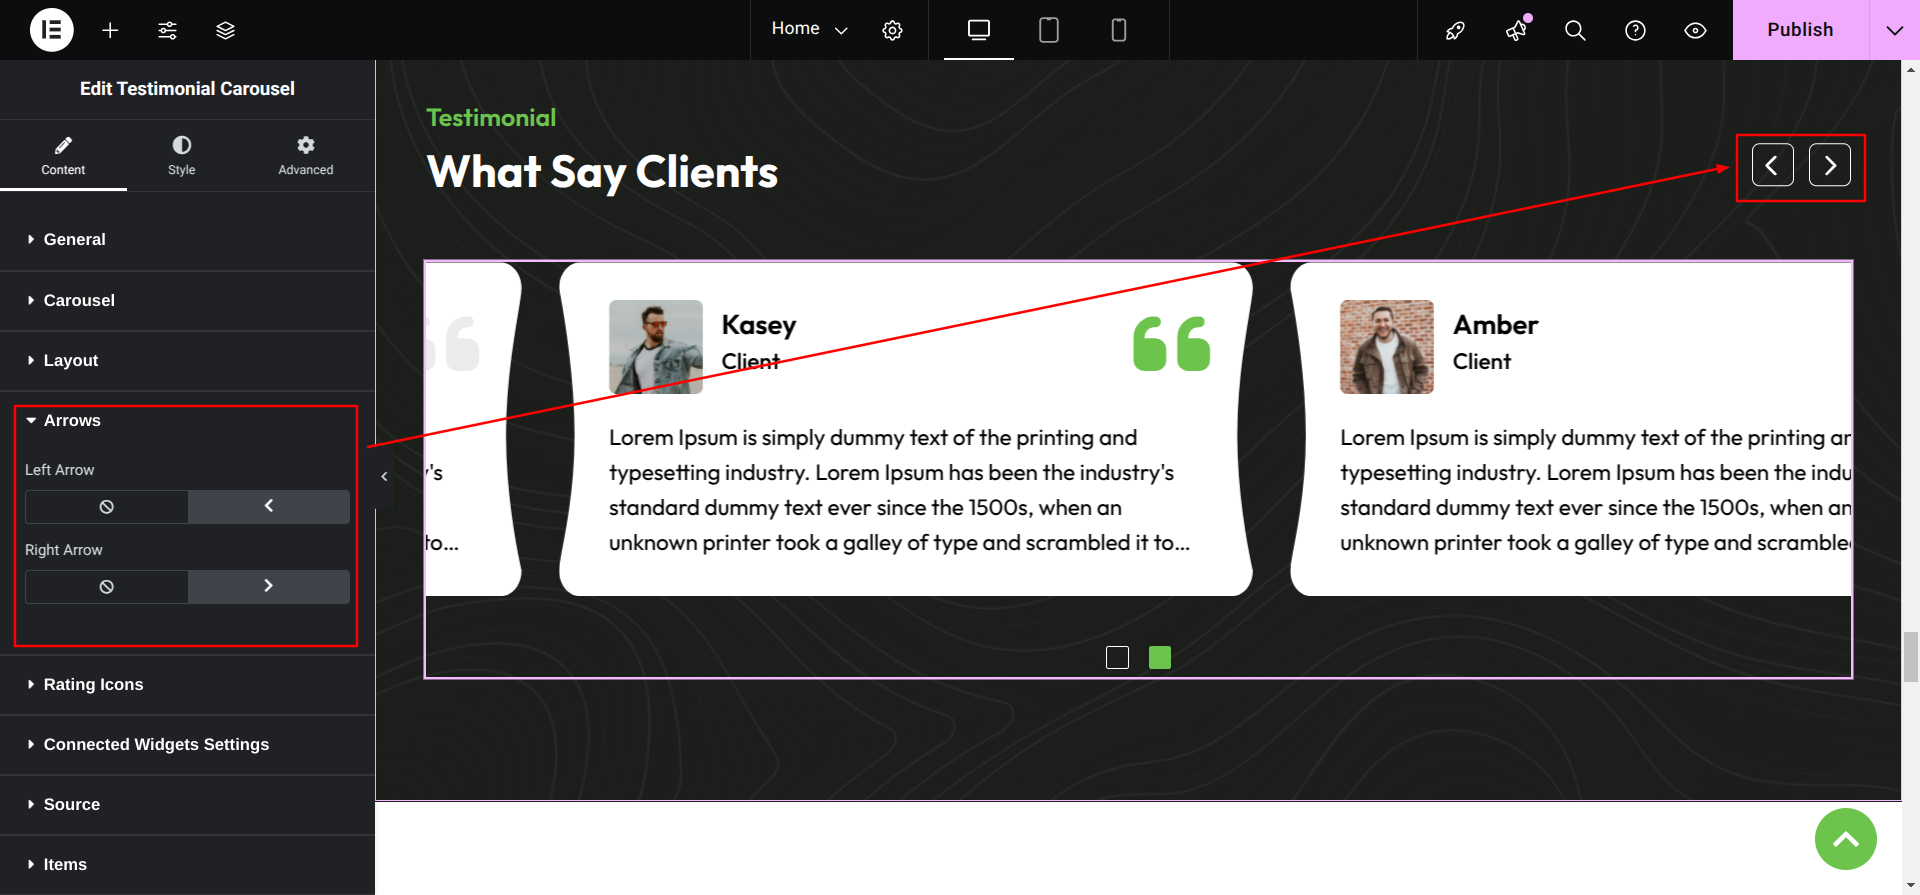Click the vertical page scrollbar thumb

[x=1911, y=656]
